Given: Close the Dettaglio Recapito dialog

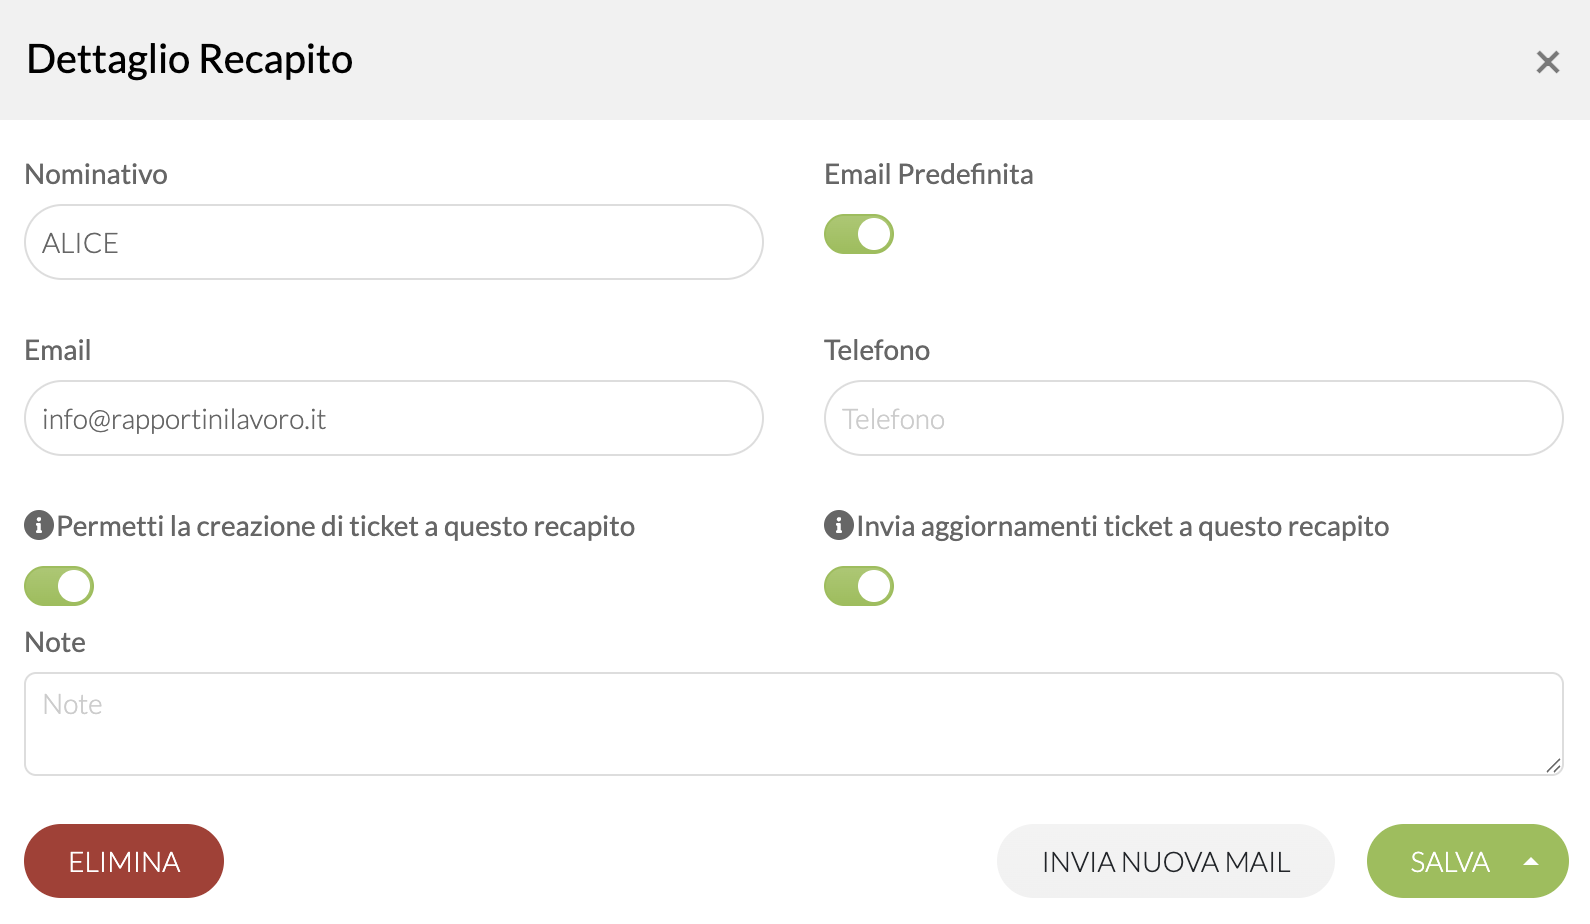Looking at the screenshot, I should coord(1547,62).
